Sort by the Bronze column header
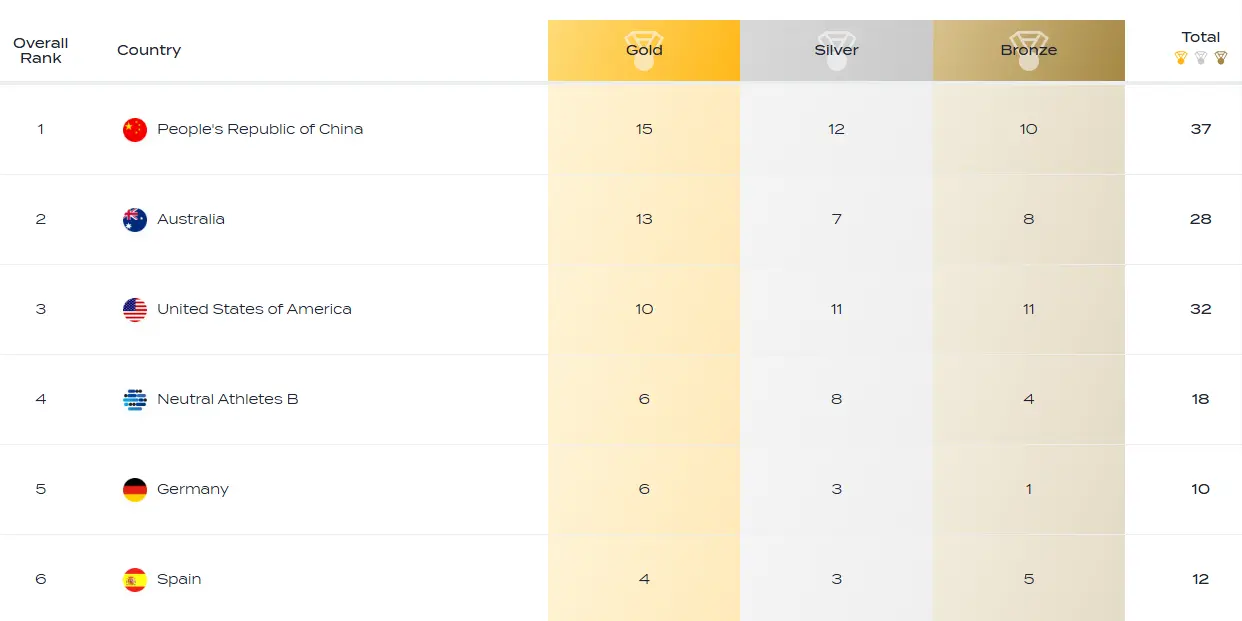This screenshot has height=621, width=1242. (1029, 50)
